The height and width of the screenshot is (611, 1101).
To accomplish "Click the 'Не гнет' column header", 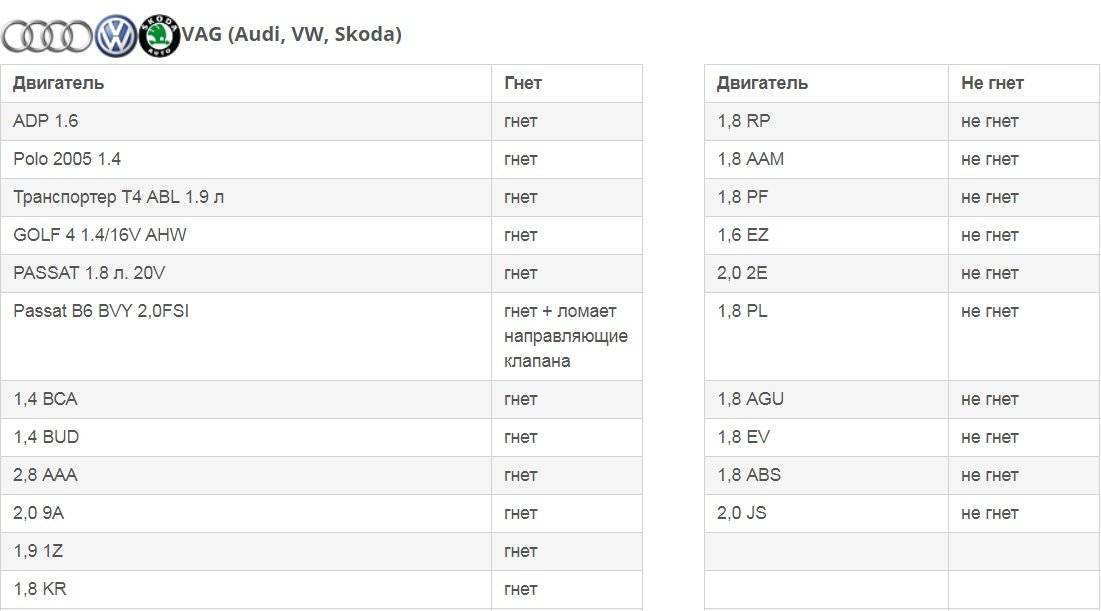I will [1024, 84].
